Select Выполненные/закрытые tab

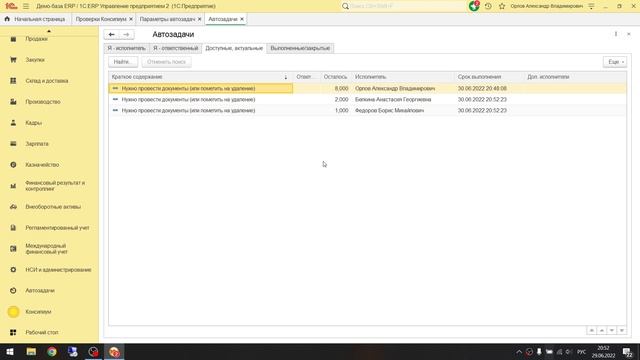click(x=300, y=48)
